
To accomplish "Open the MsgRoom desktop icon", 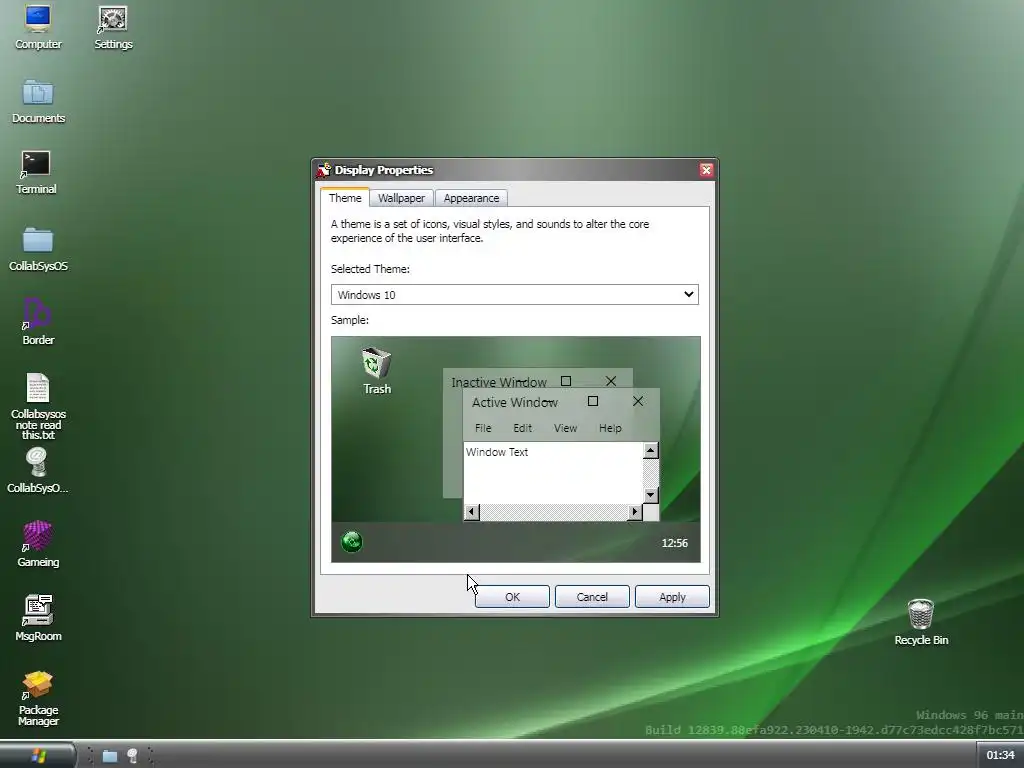I will 38,618.
